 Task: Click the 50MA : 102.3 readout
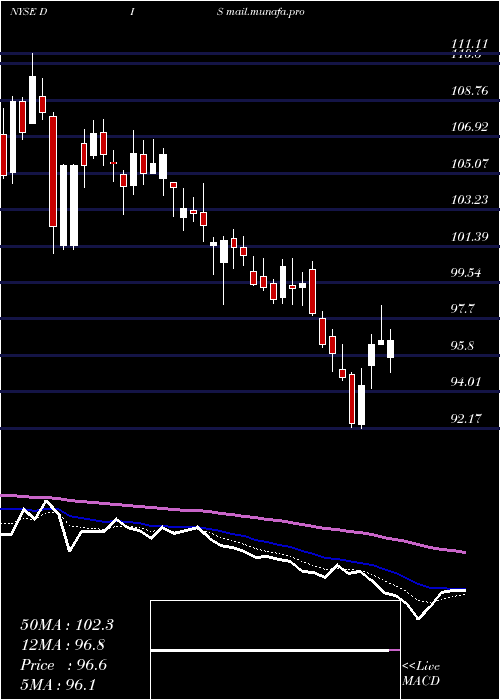(x=67, y=625)
